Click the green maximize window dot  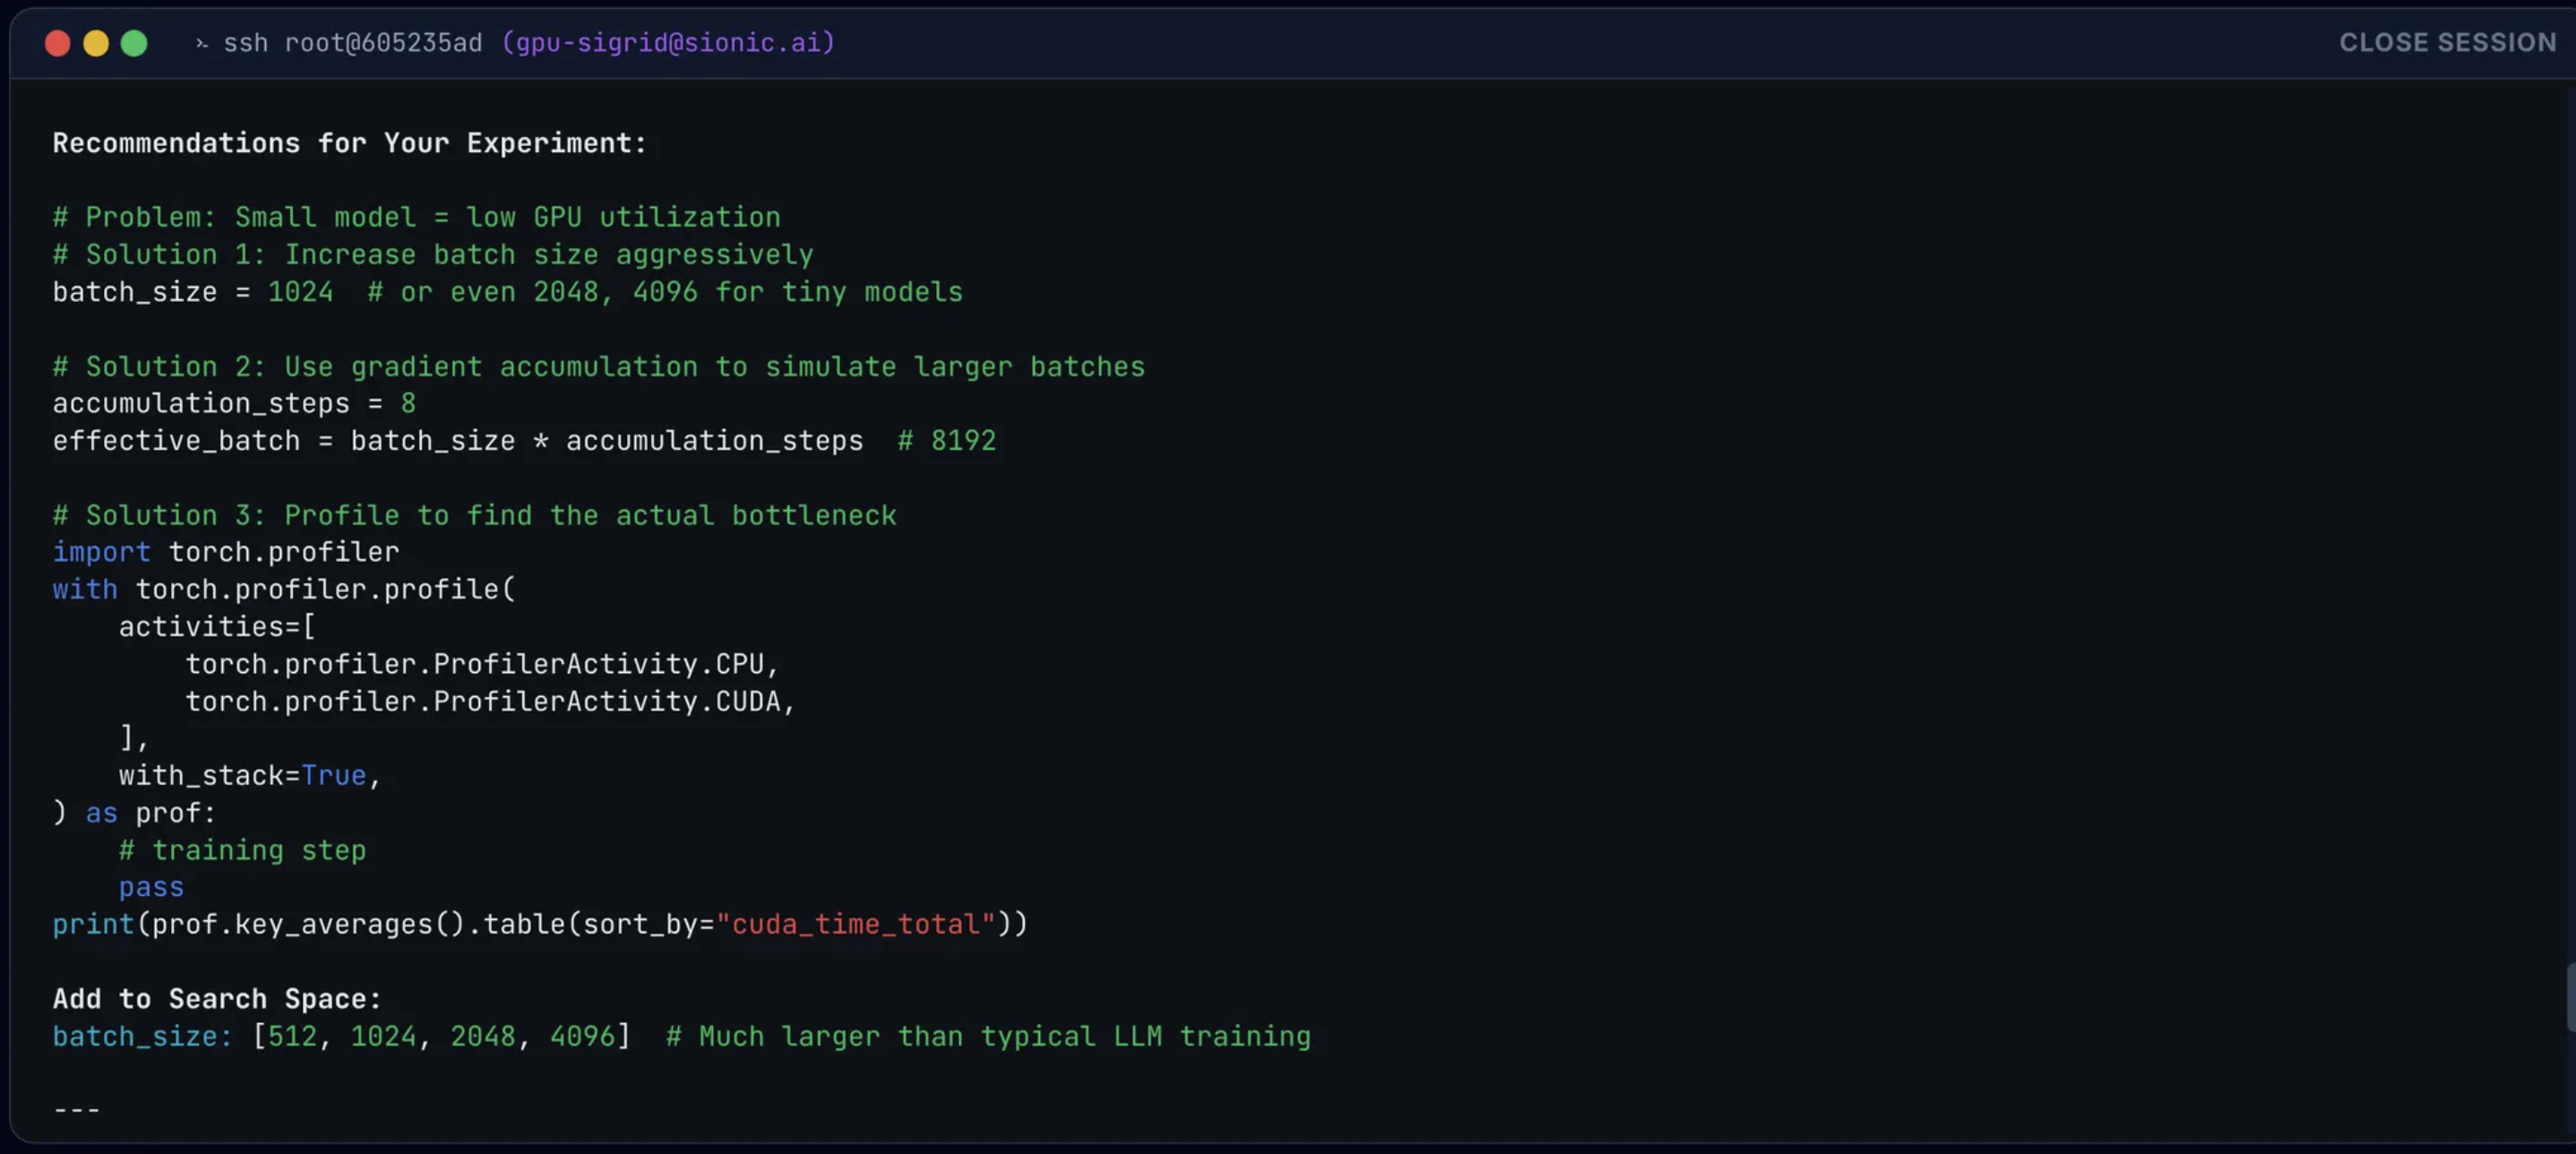pos(134,43)
